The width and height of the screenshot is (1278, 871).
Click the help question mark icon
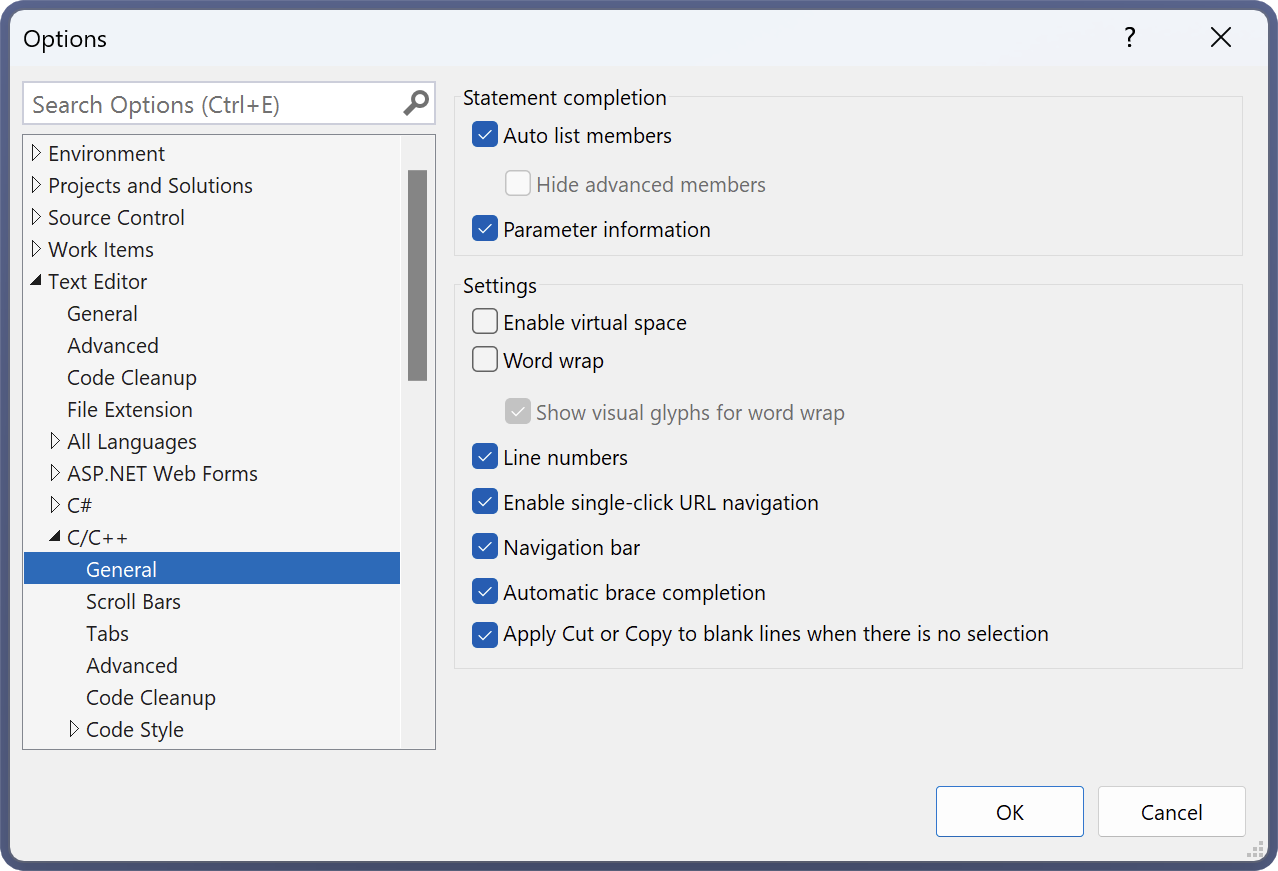coord(1129,38)
